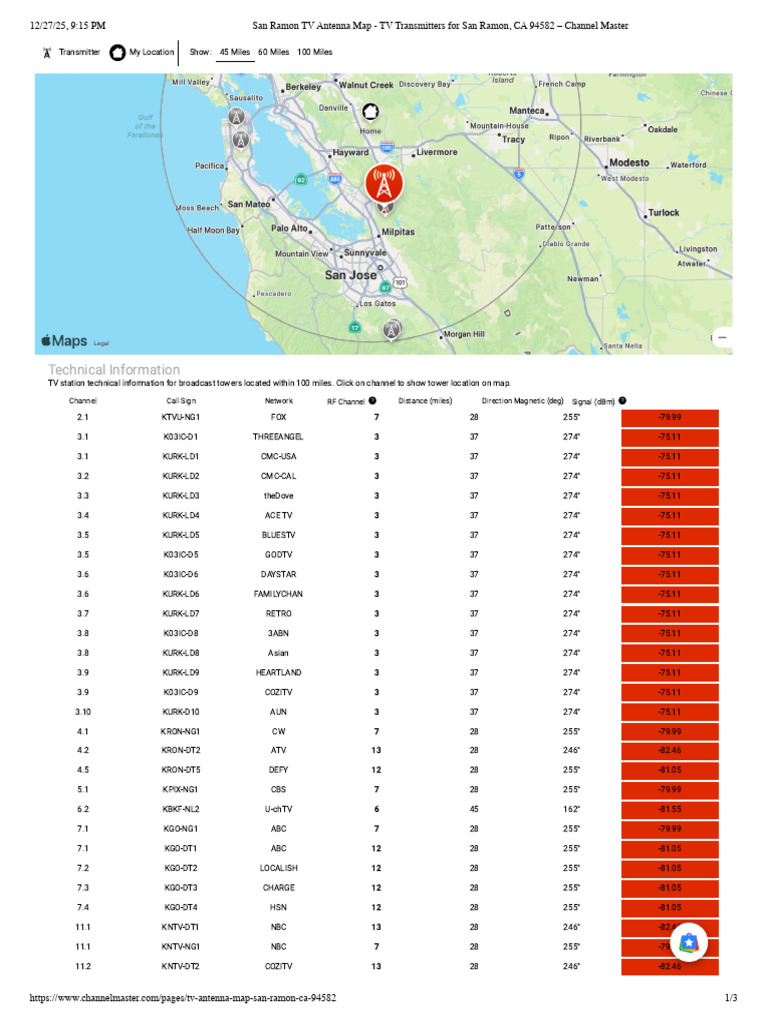Click the HEARTLAND network cell

pyautogui.click(x=278, y=673)
